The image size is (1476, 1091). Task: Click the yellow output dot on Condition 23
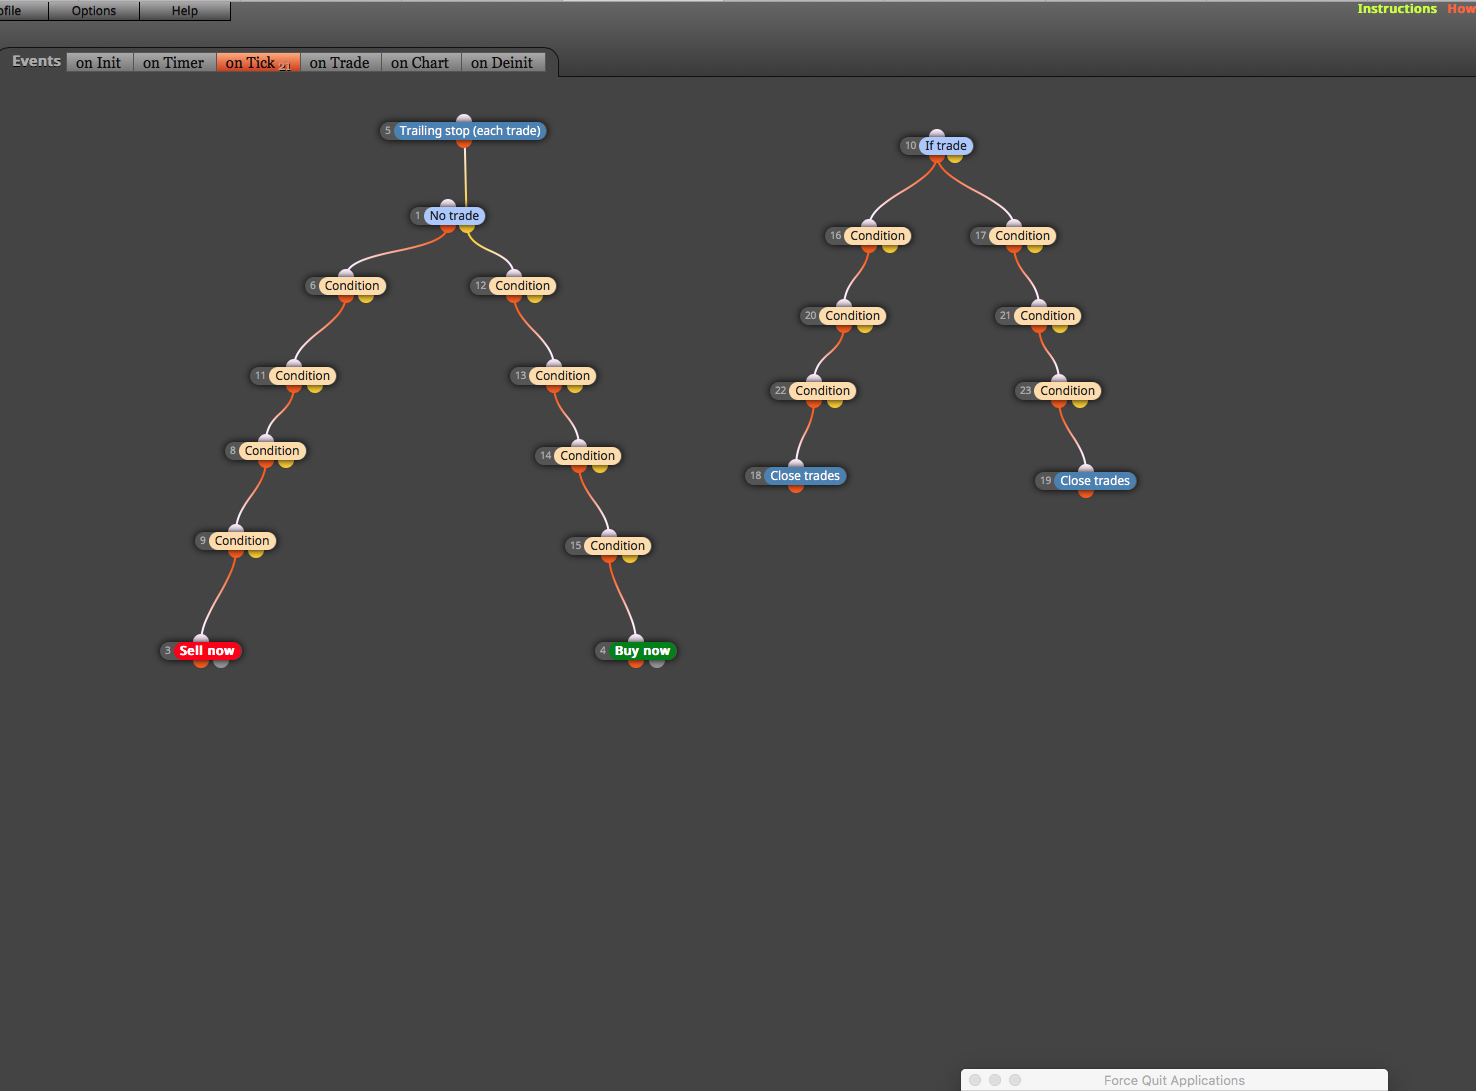click(1080, 402)
